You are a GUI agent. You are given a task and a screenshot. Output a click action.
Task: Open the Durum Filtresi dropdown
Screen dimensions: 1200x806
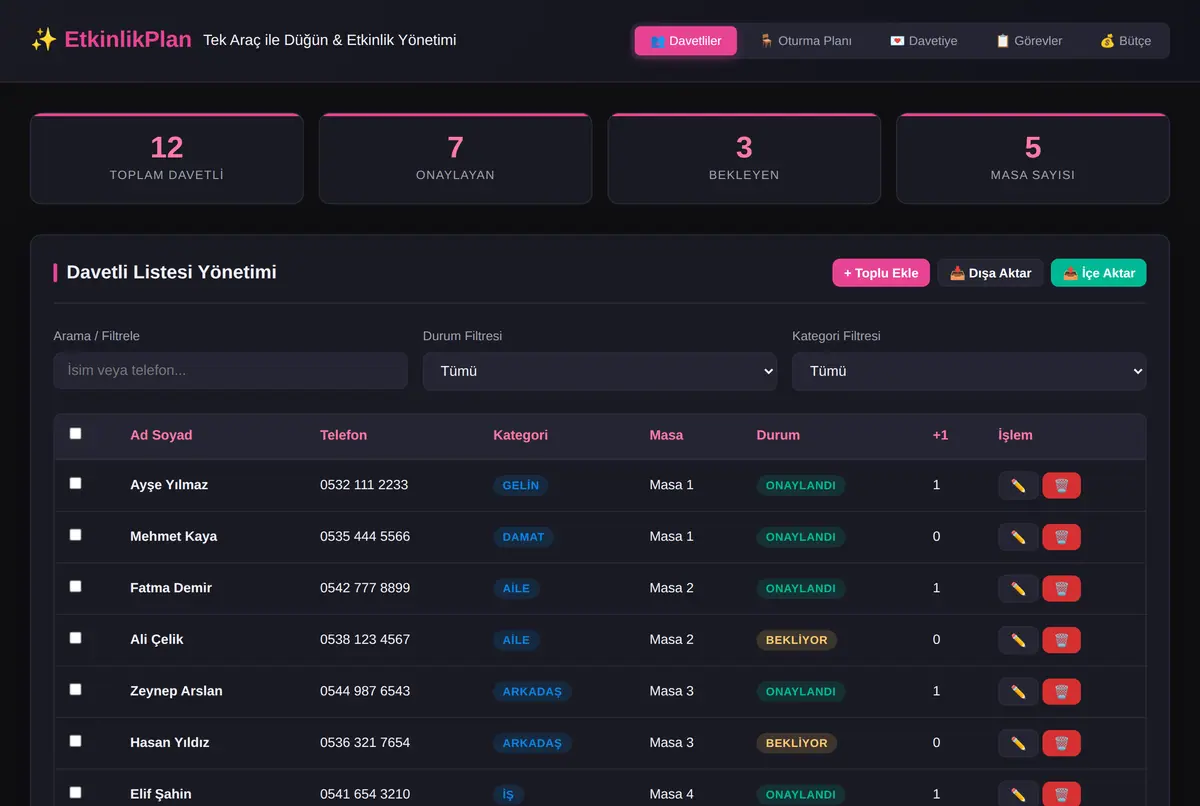click(600, 371)
